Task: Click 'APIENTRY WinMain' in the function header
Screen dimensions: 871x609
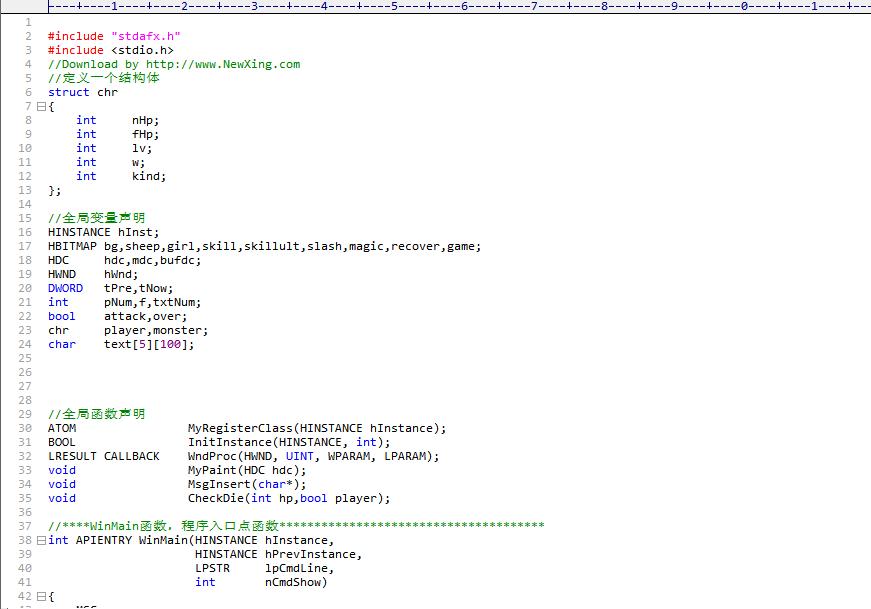Action: coord(132,540)
